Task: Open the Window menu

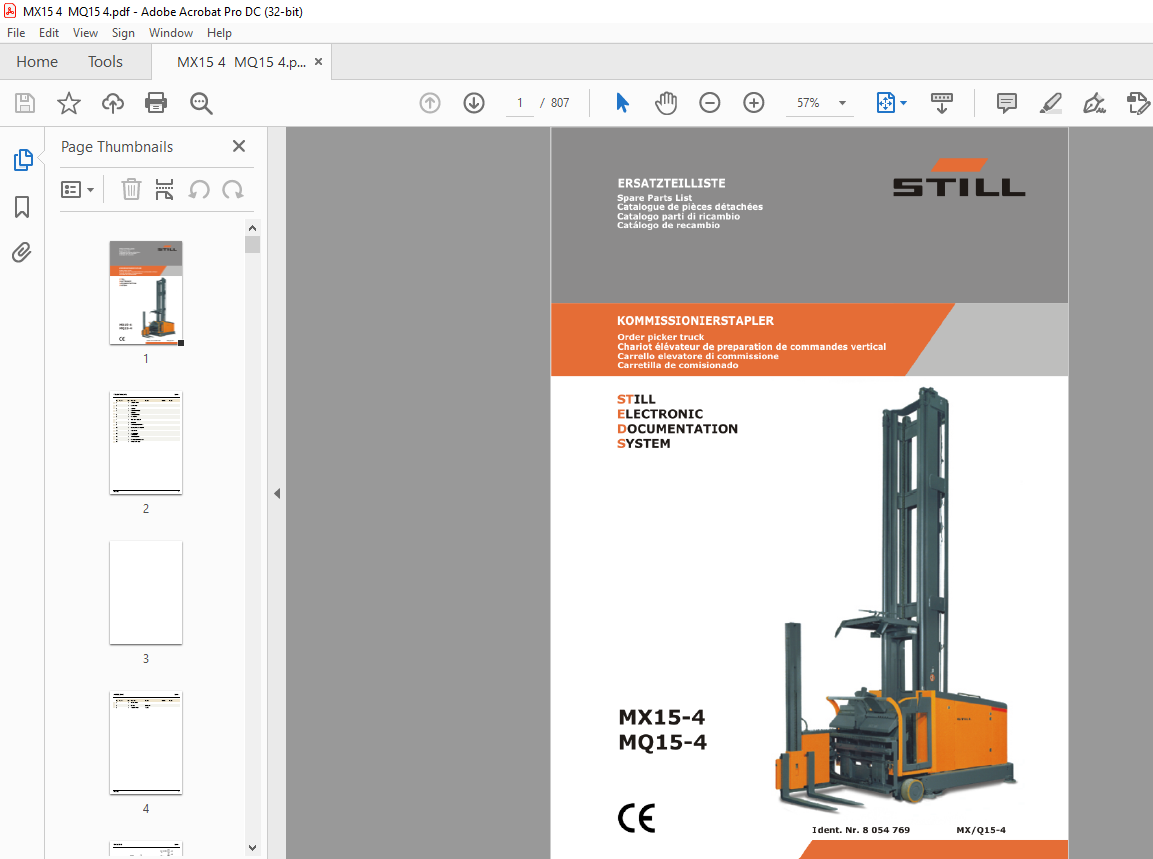Action: [171, 33]
